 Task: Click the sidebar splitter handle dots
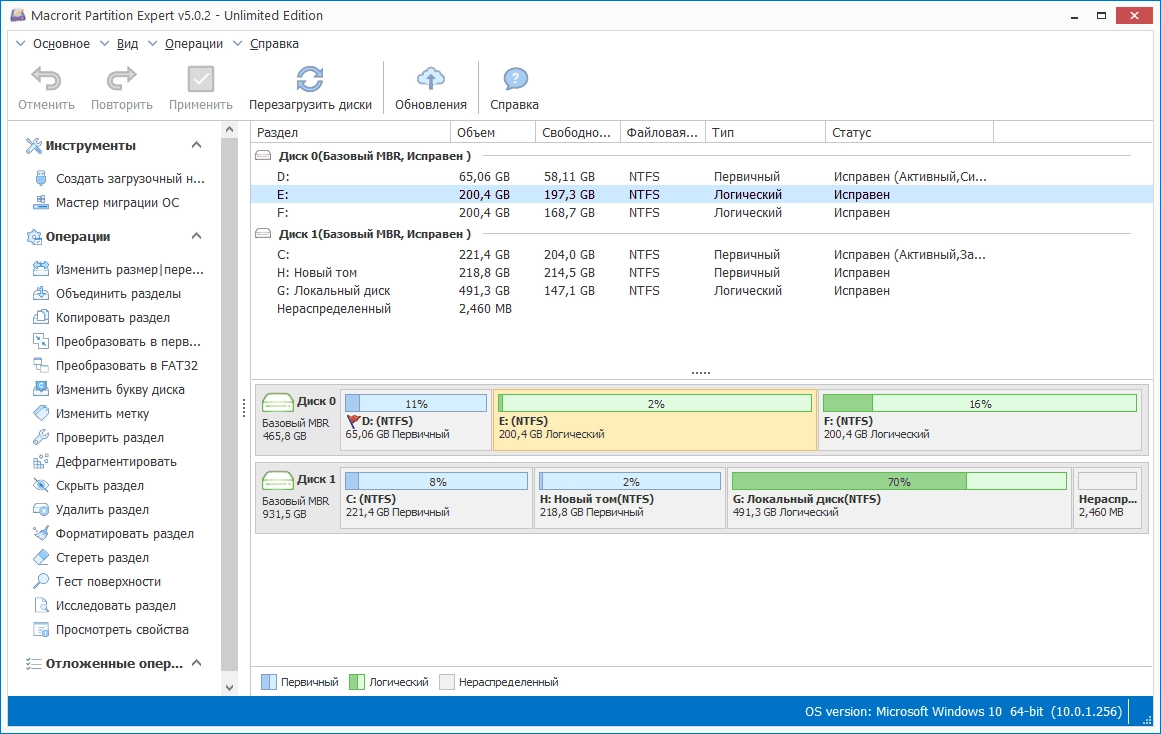[x=244, y=408]
